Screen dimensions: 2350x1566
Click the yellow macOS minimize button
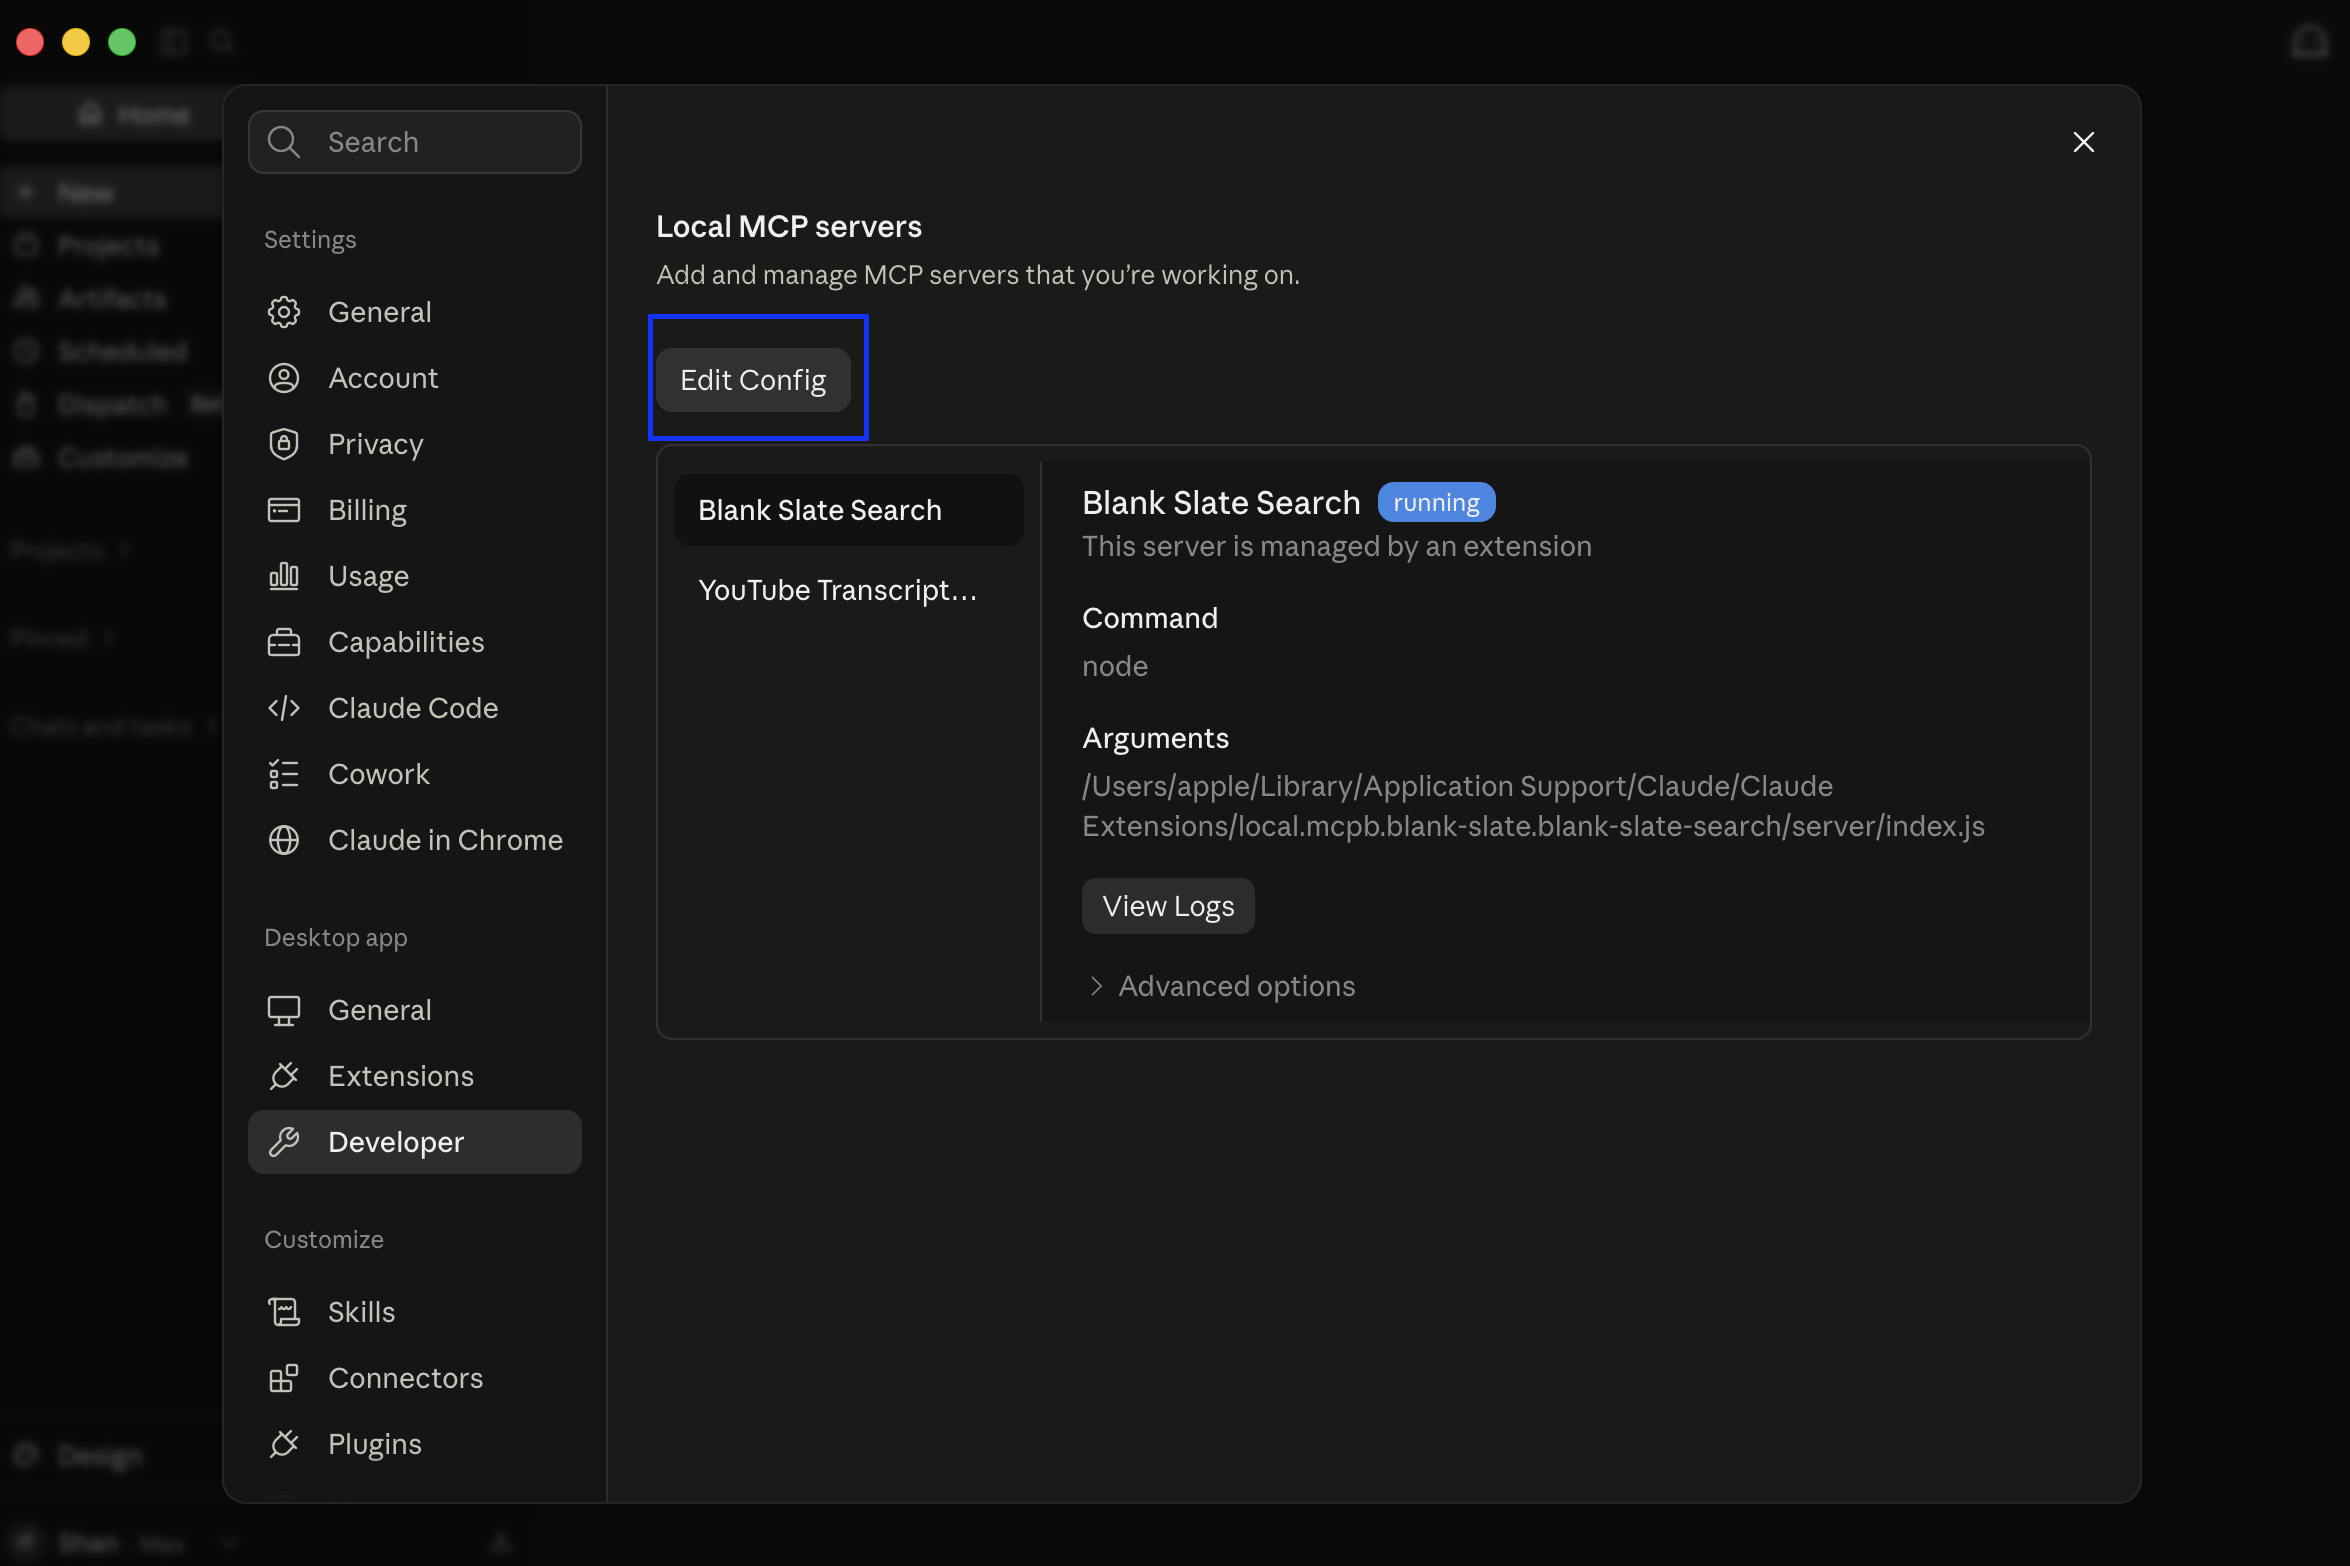[76, 42]
